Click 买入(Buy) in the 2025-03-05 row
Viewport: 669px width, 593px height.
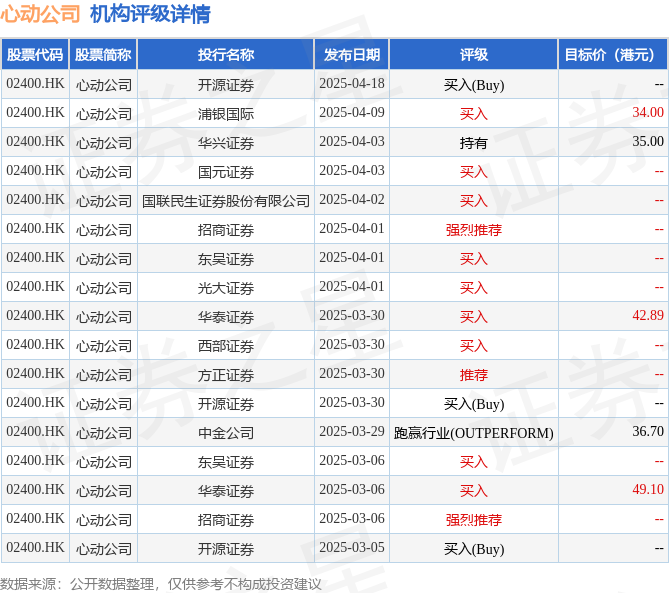point(474,549)
